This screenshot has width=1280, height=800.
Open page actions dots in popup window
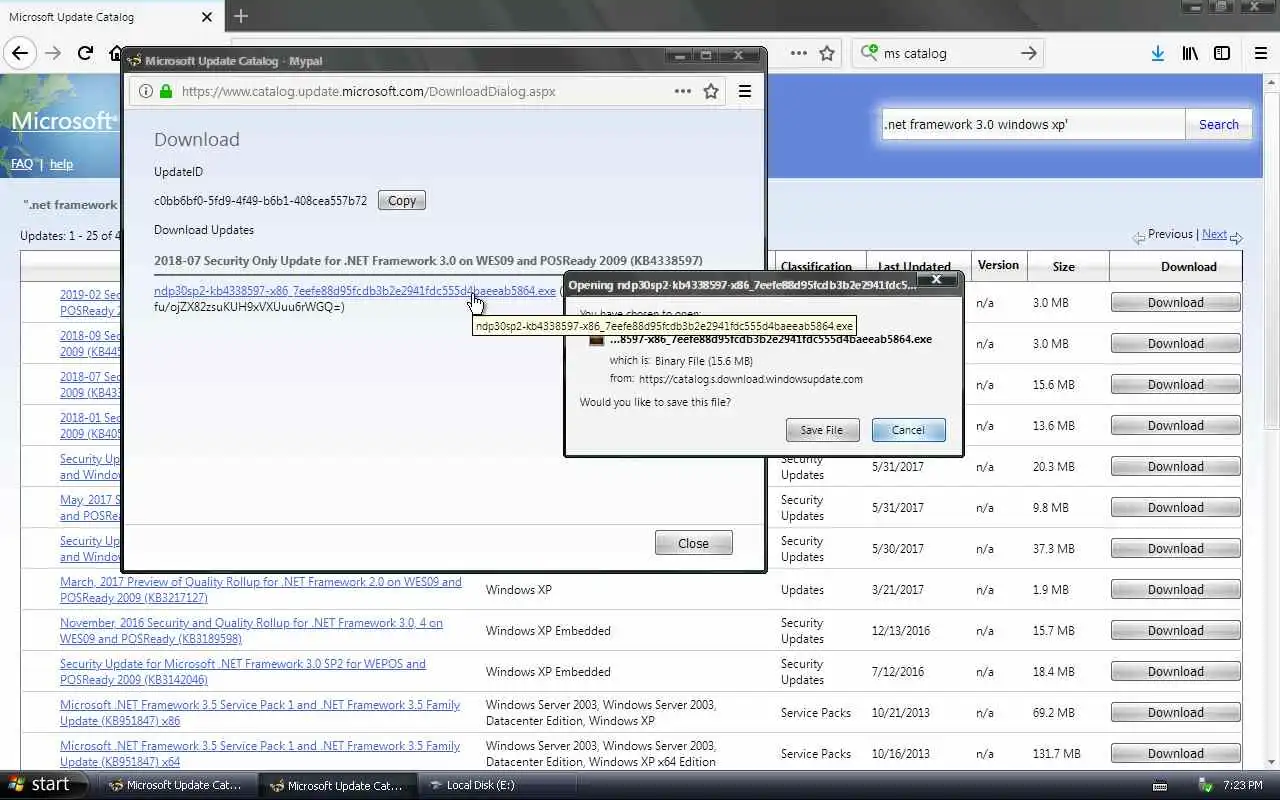[683, 91]
